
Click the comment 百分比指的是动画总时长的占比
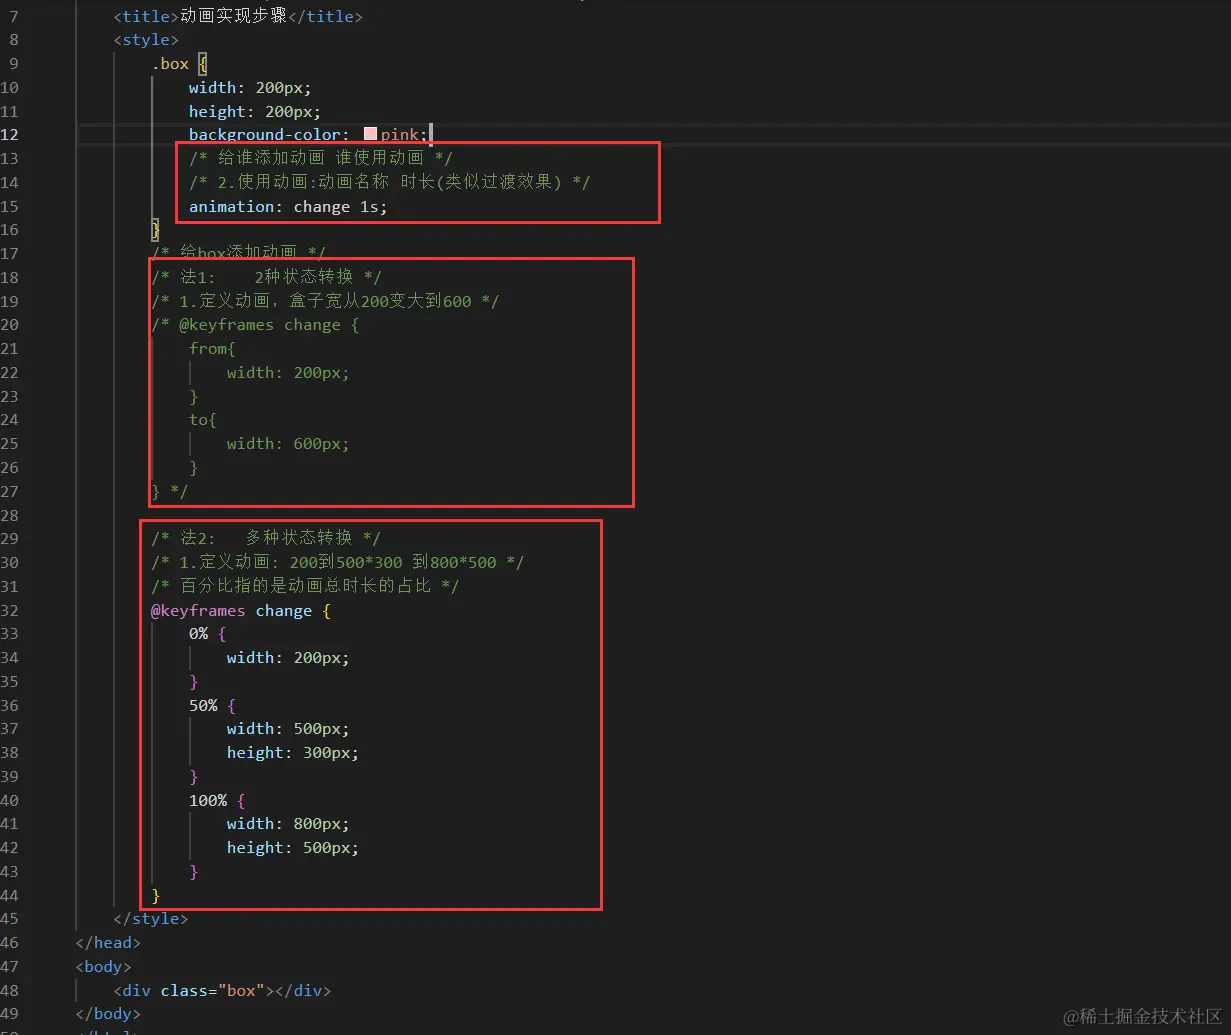coord(305,586)
